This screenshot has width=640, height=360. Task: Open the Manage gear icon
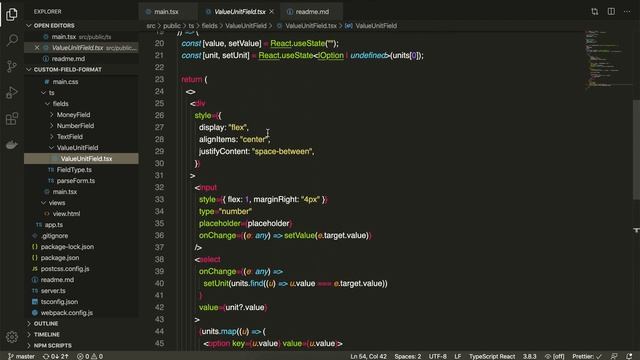pyautogui.click(x=12, y=337)
